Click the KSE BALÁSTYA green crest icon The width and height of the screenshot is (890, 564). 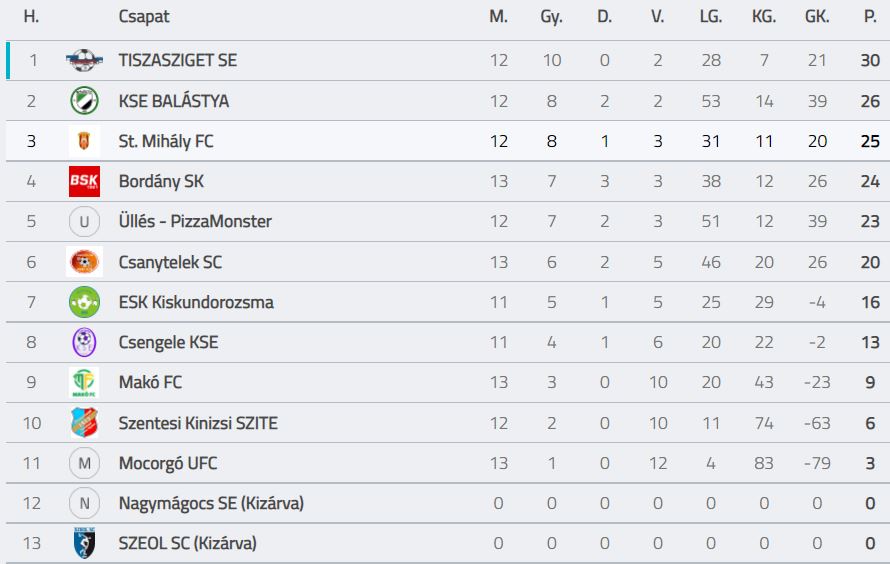tap(84, 101)
